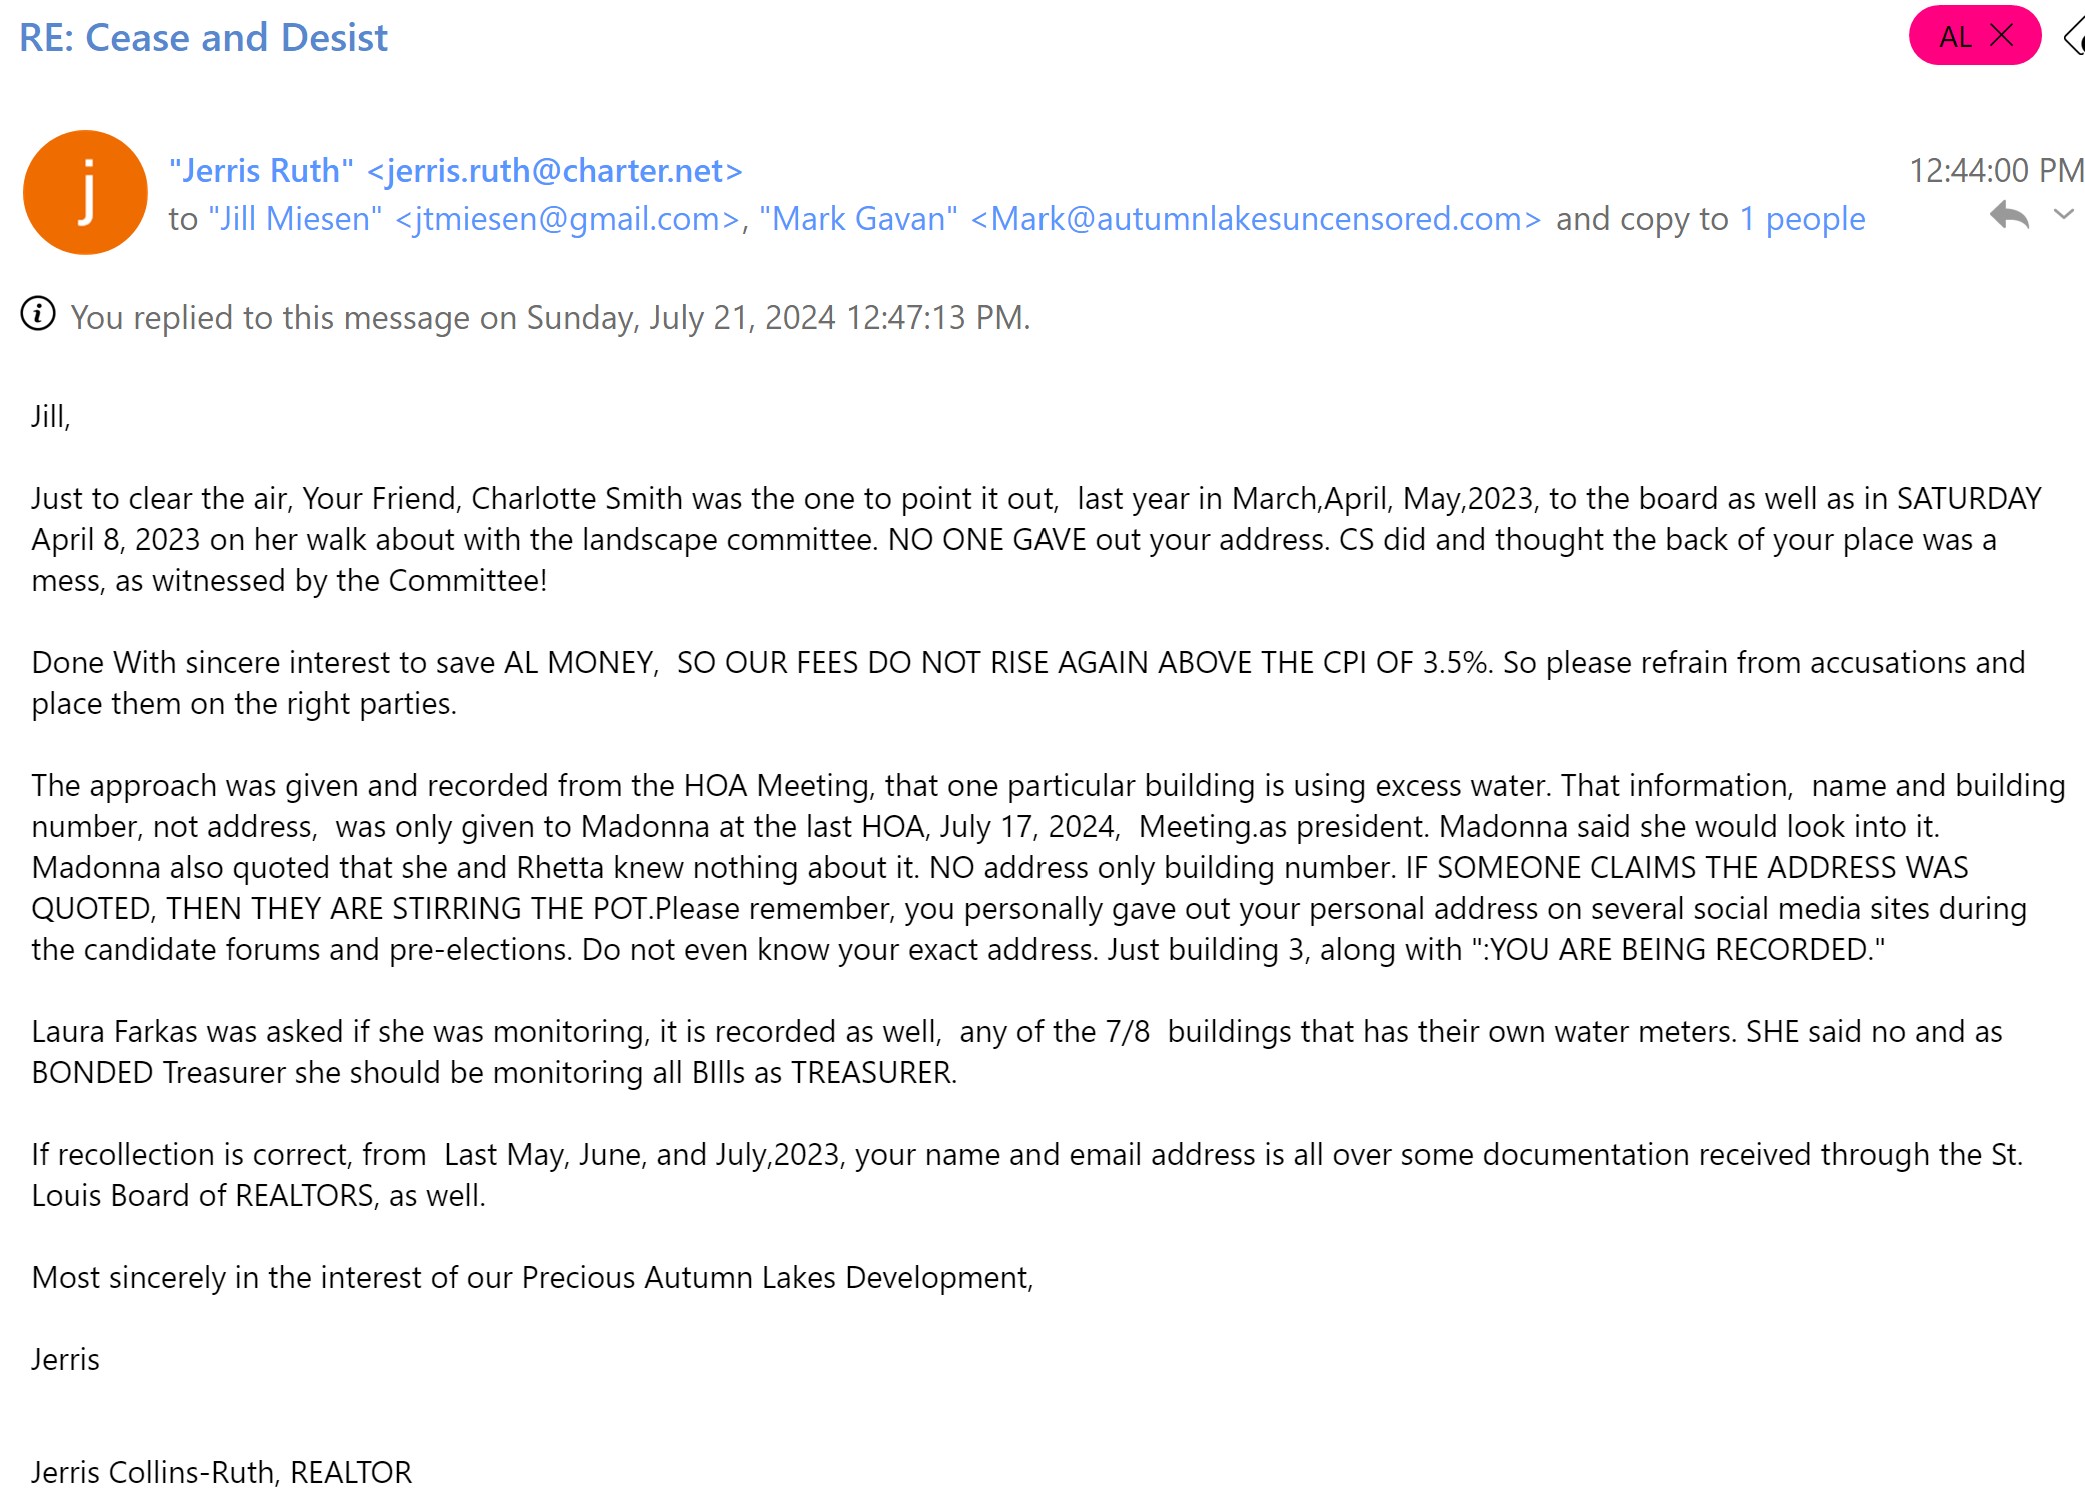The height and width of the screenshot is (1497, 2085).
Task: Click the reply arrow icon
Action: (x=2008, y=216)
